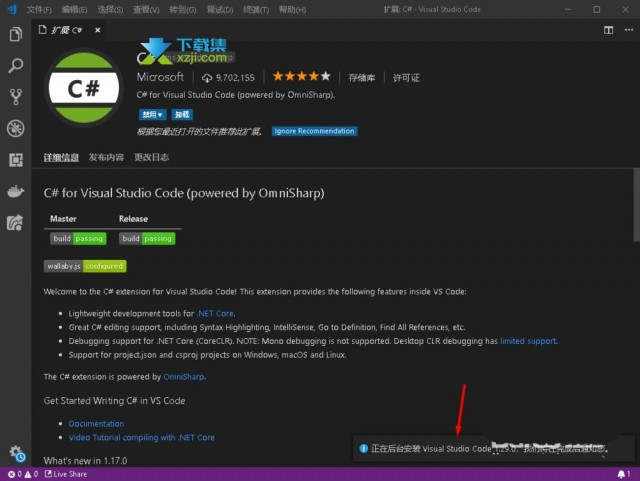Open the OmniSharp link
This screenshot has height=481, width=640.
coord(184,377)
